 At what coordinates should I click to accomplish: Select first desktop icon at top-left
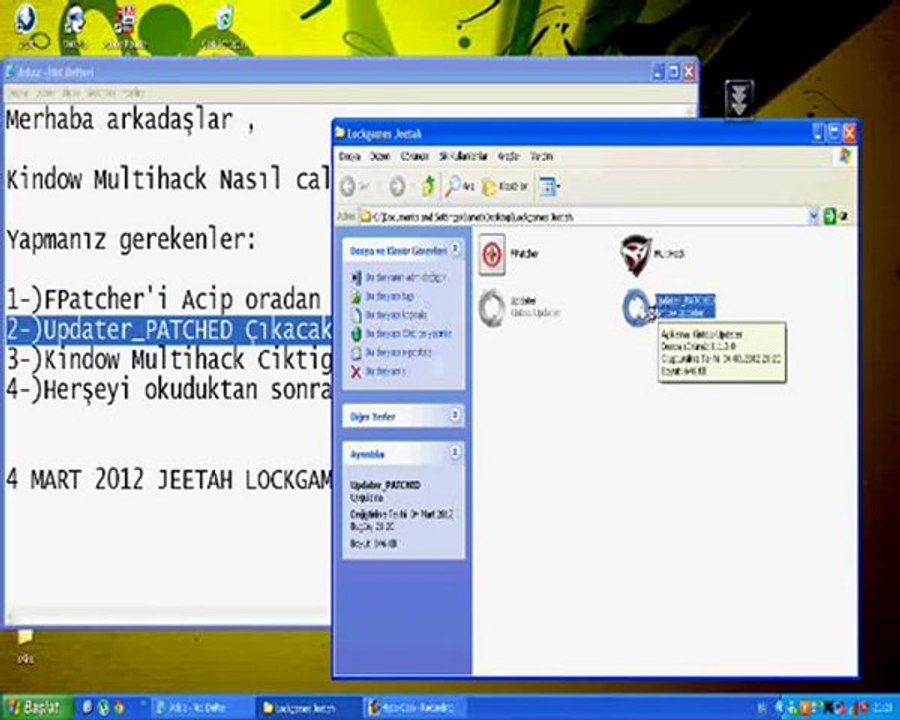point(26,26)
